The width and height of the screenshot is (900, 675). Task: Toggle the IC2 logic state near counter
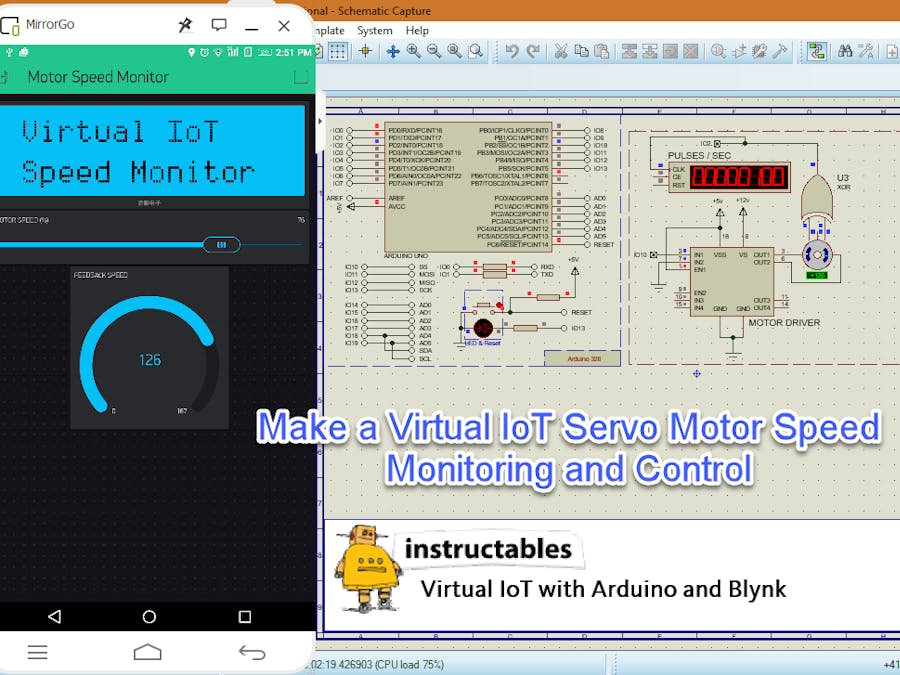[x=717, y=143]
